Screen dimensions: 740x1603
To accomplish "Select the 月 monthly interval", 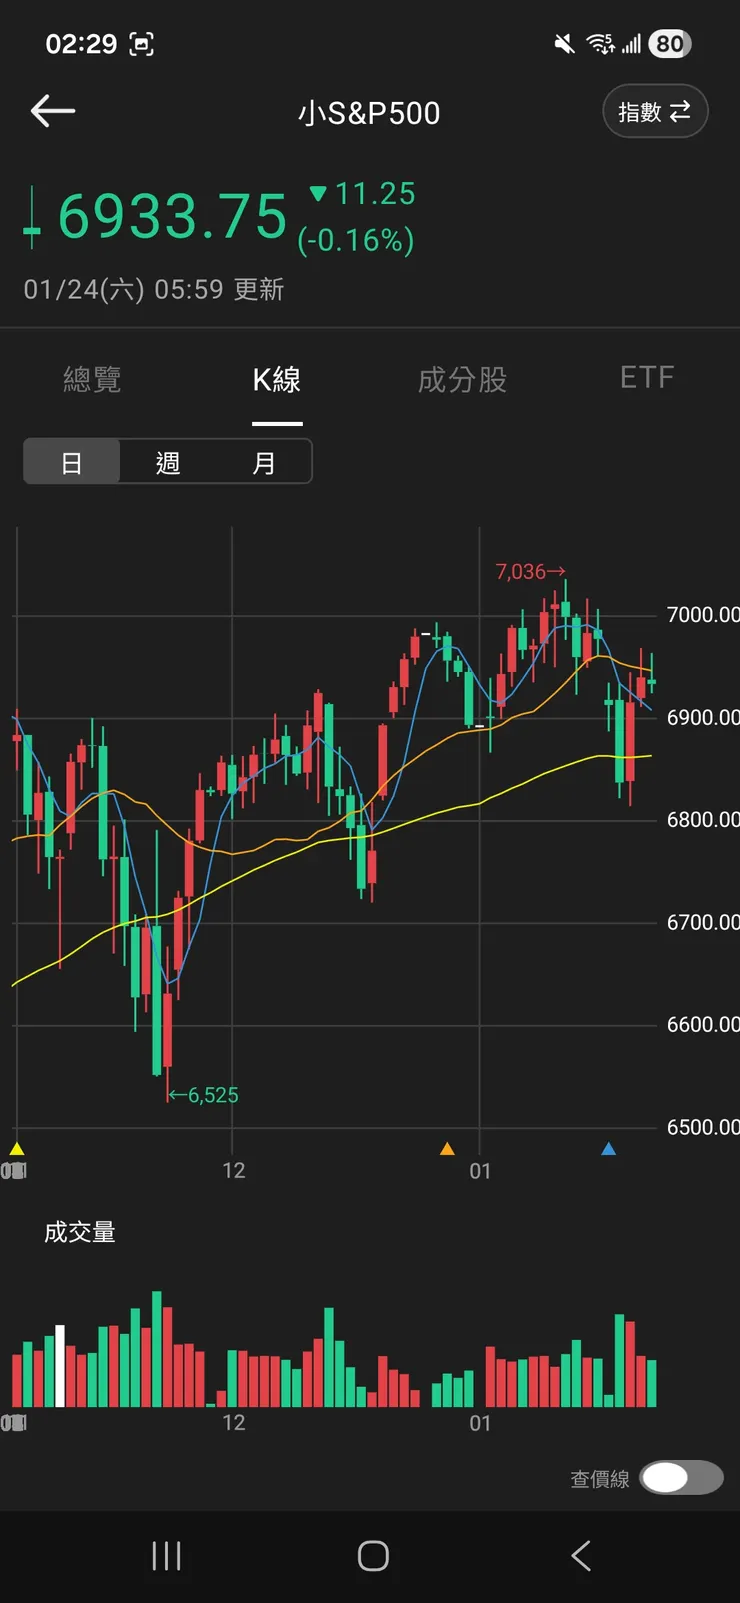I will pyautogui.click(x=264, y=463).
